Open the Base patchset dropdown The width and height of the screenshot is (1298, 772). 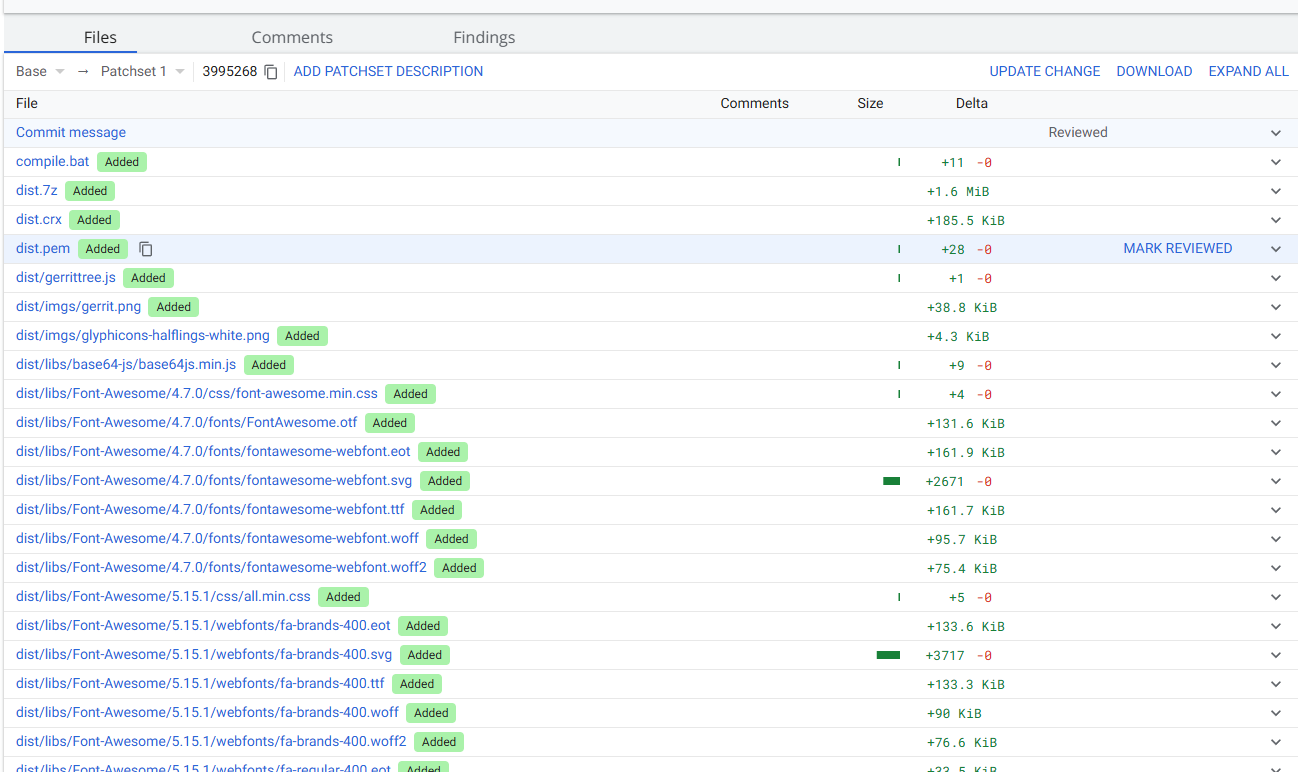click(41, 72)
